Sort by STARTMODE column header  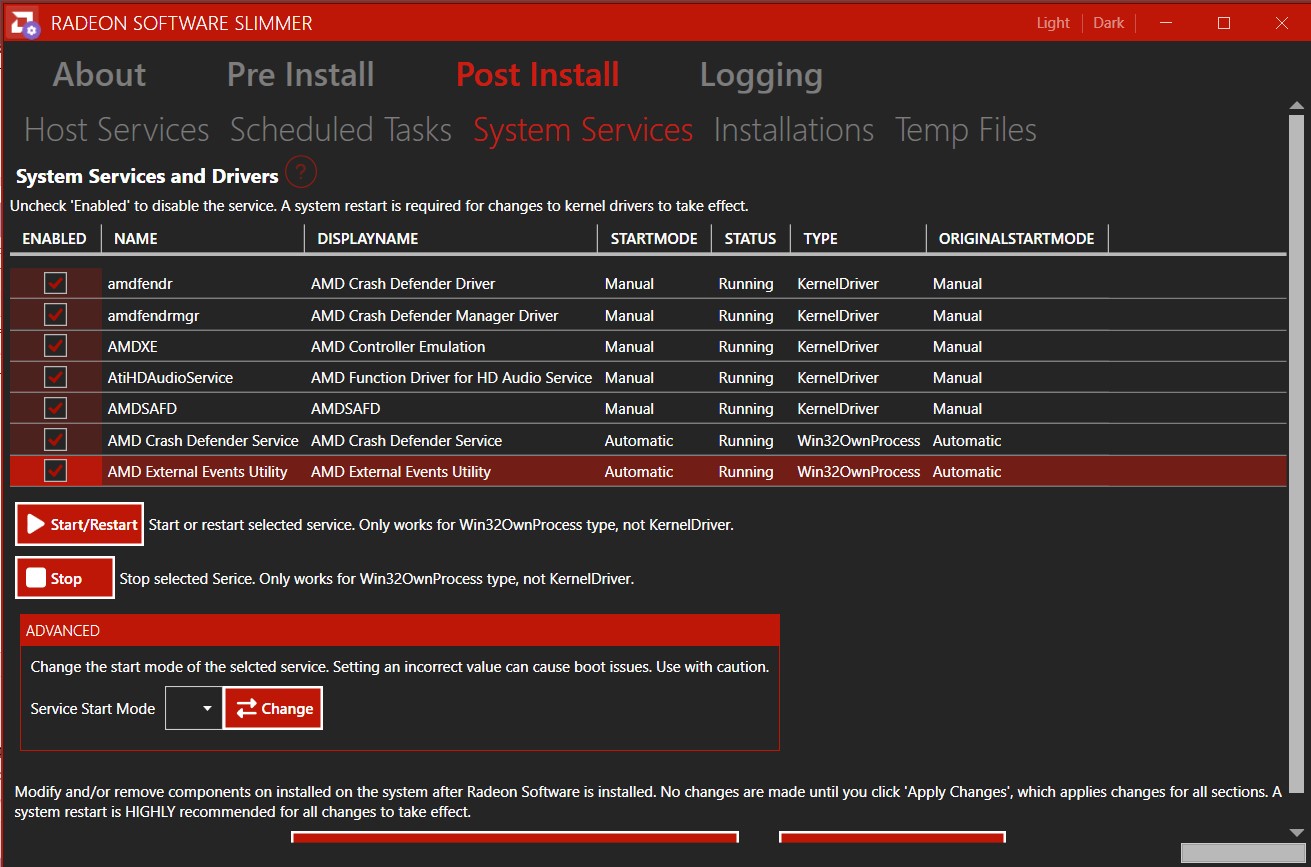tap(654, 238)
